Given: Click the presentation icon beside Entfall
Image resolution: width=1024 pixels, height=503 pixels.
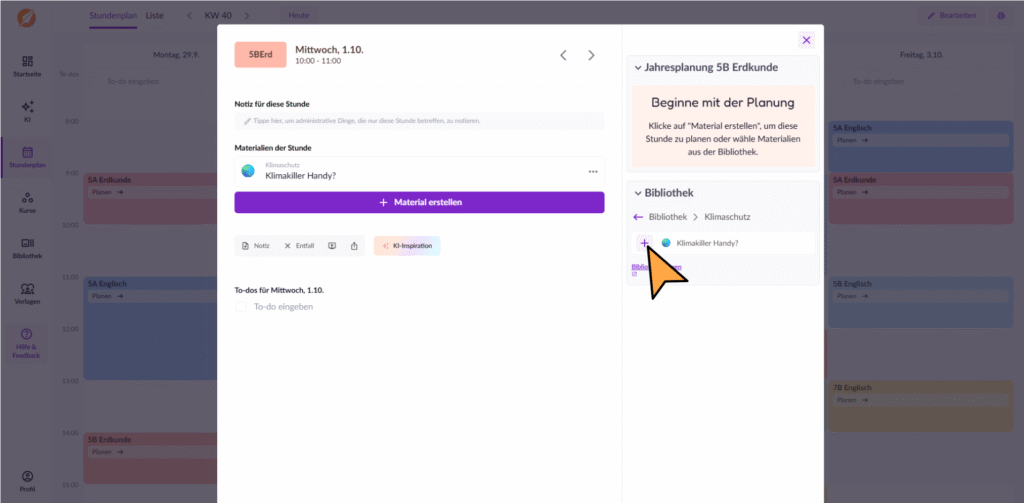Looking at the screenshot, I should click(x=332, y=246).
